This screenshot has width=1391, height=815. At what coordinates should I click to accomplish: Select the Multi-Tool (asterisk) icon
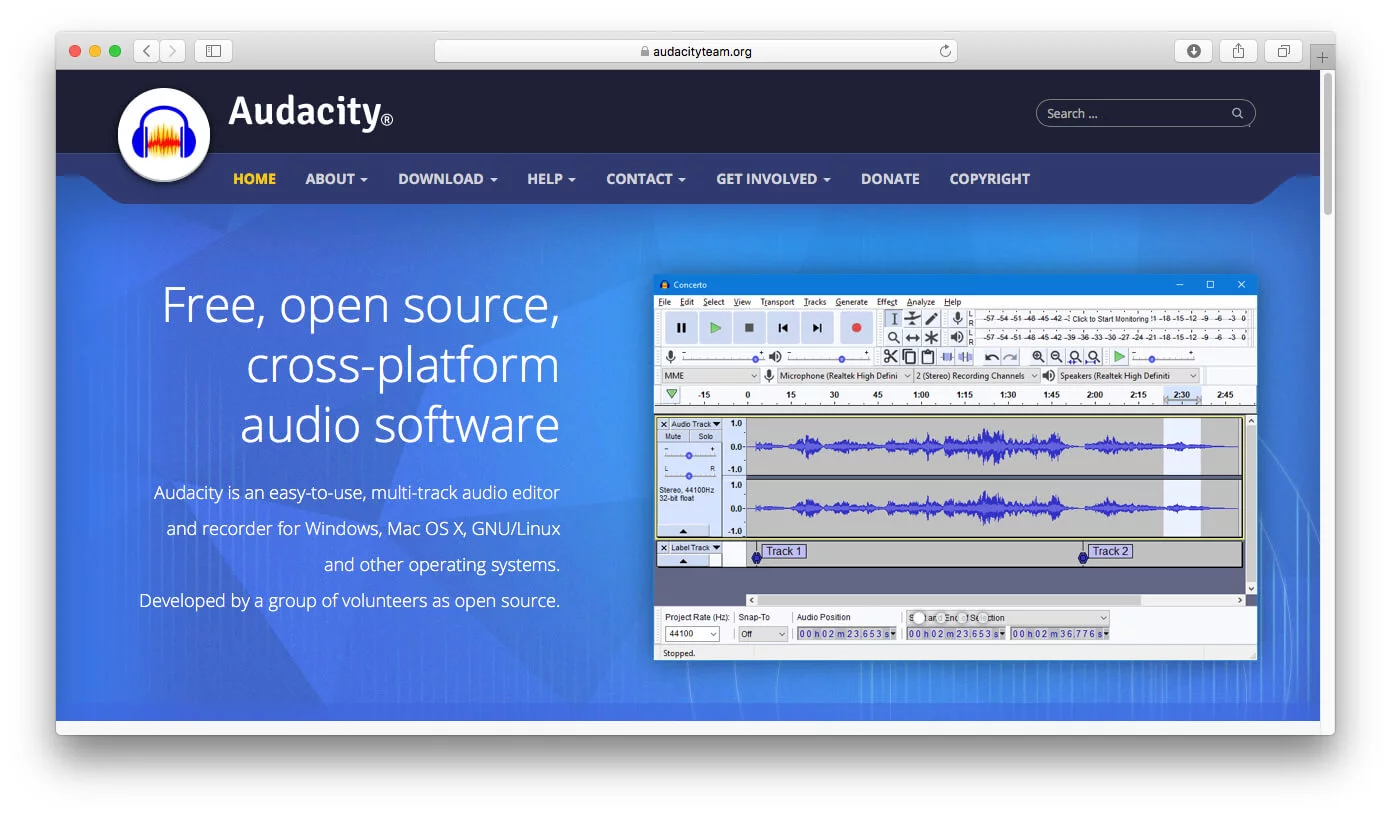[x=931, y=338]
